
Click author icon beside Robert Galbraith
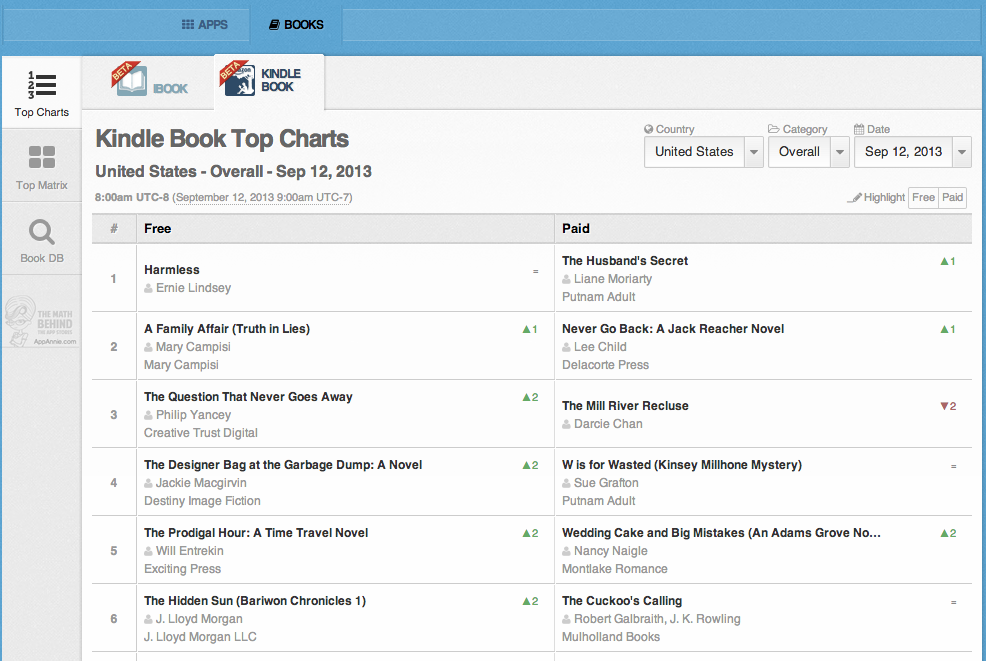coord(567,619)
